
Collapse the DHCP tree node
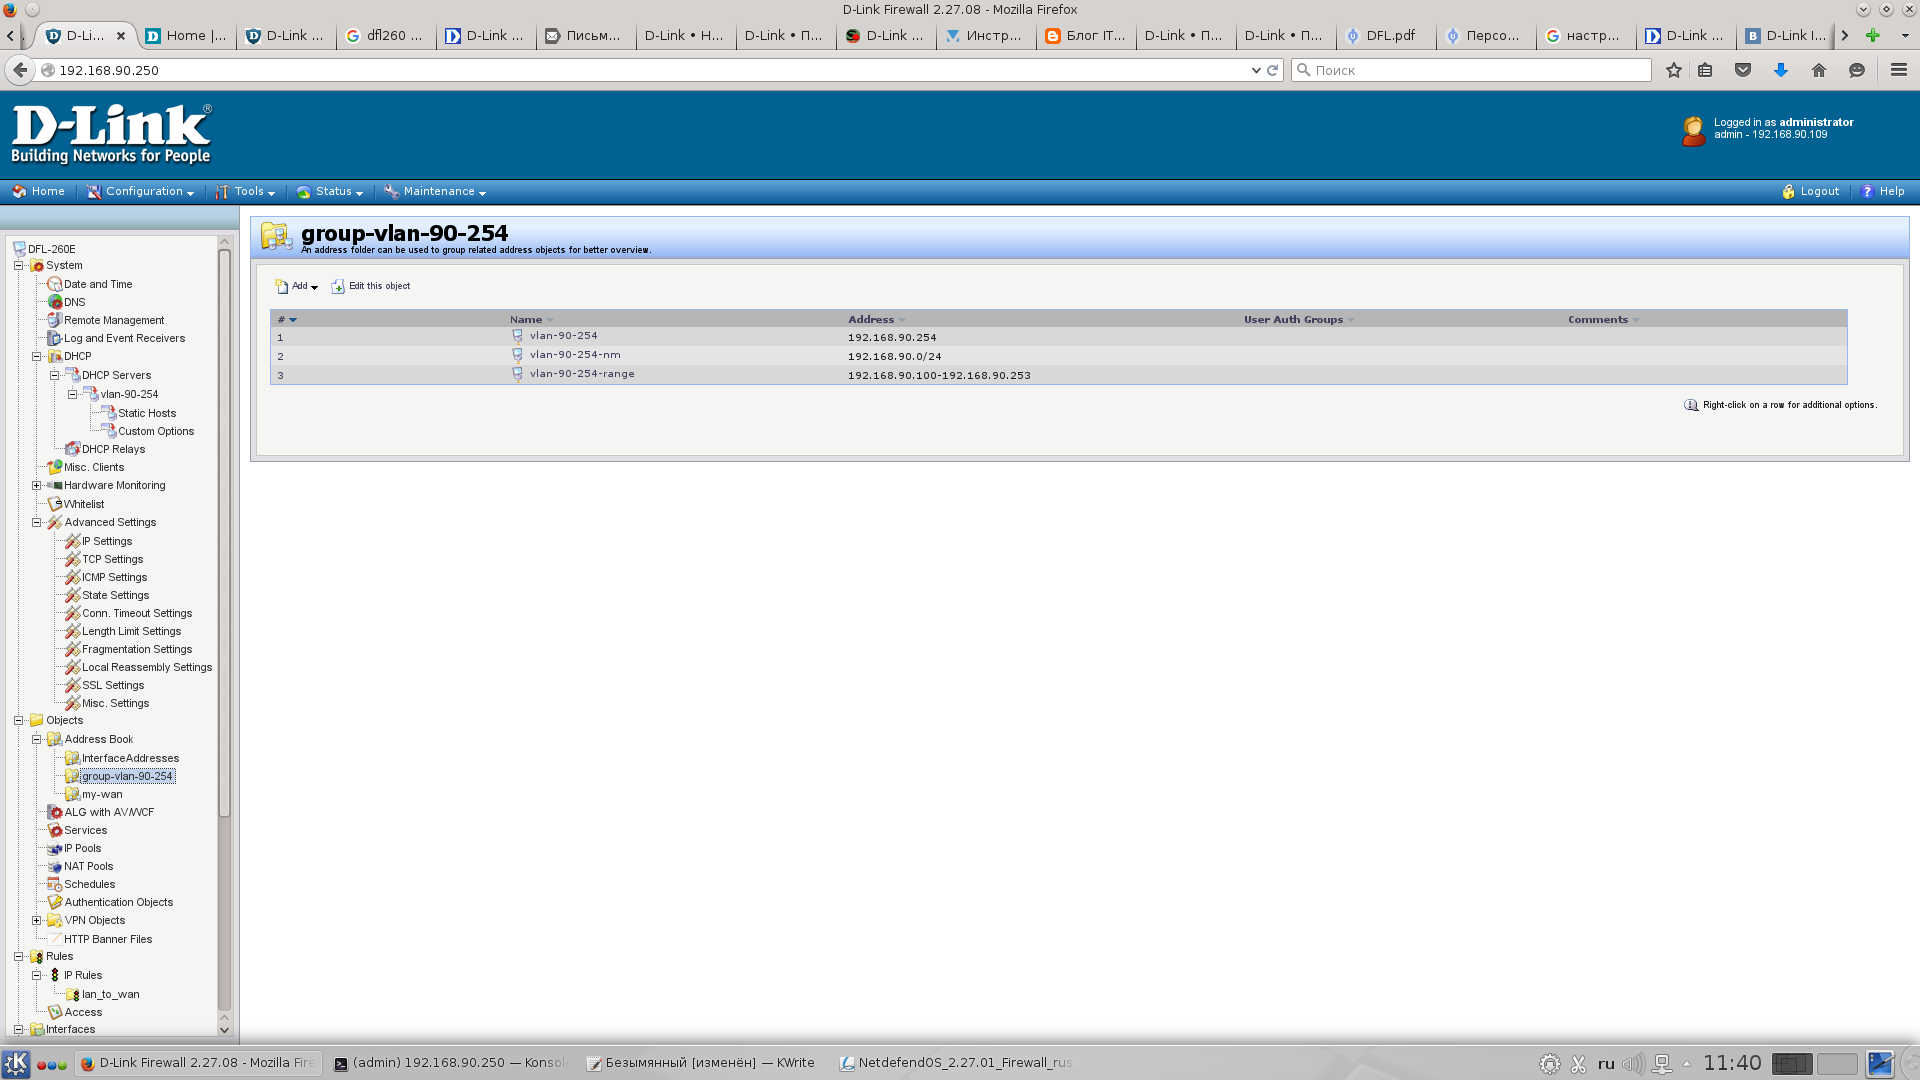(37, 357)
